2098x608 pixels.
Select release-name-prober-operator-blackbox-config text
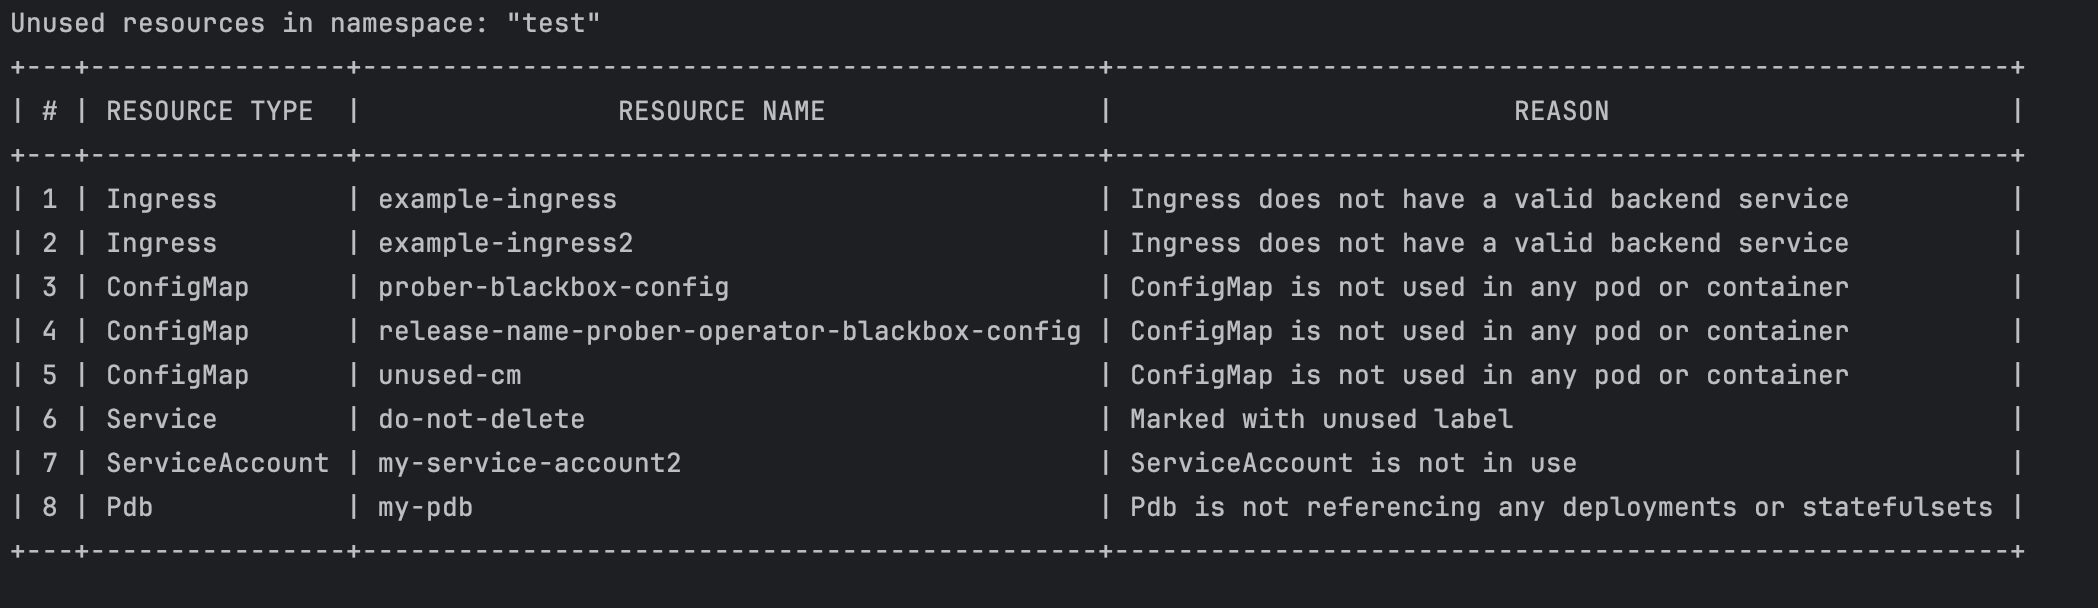point(729,331)
